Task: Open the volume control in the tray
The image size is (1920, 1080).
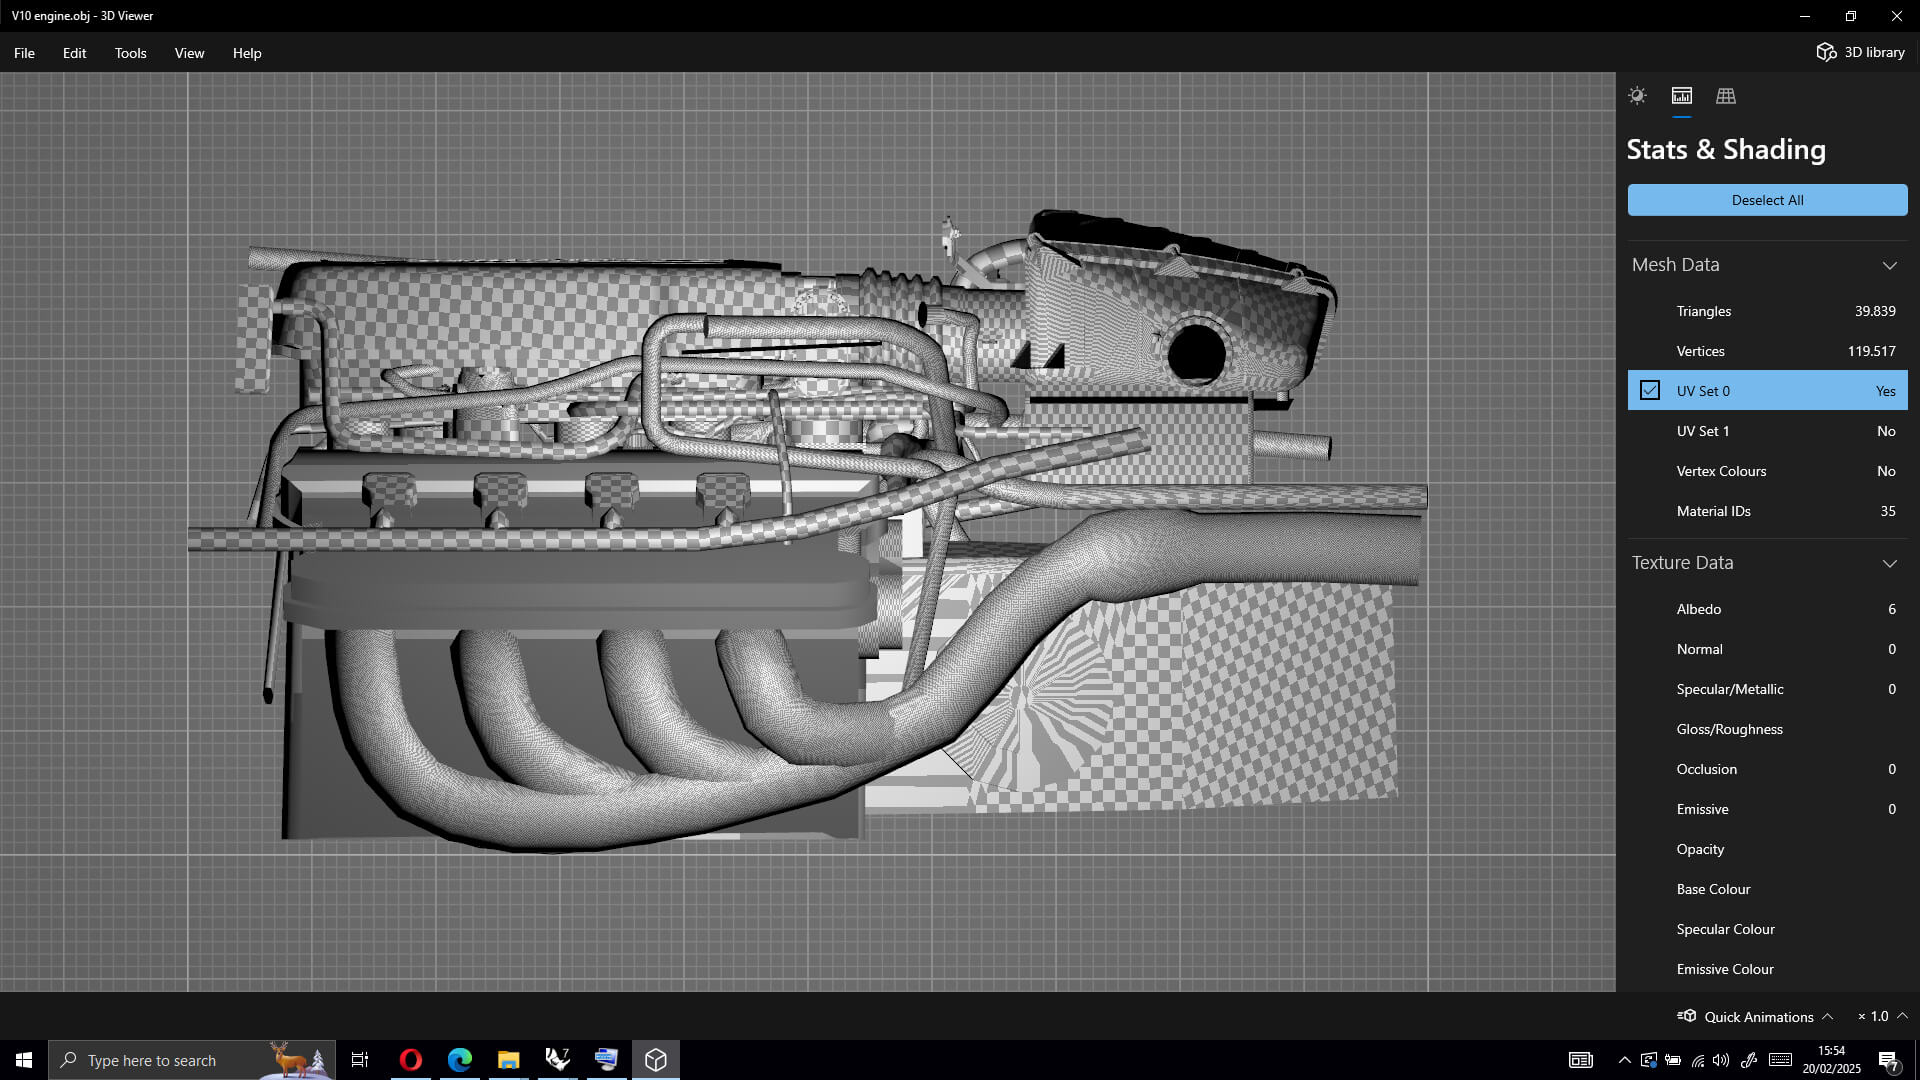Action: [1721, 1060]
